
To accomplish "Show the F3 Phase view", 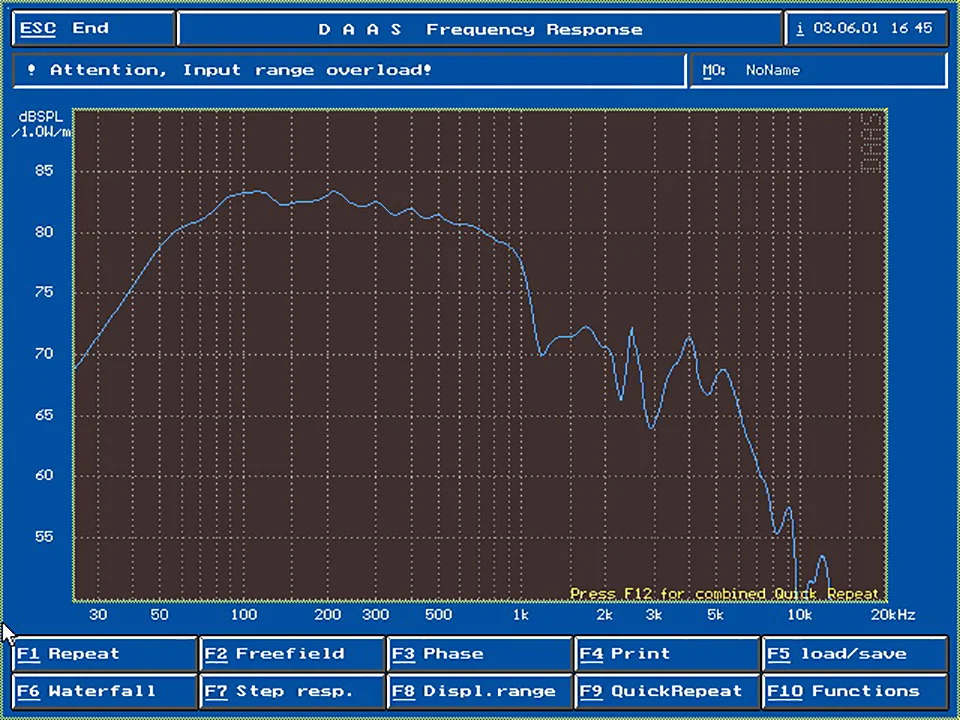I will 479,654.
